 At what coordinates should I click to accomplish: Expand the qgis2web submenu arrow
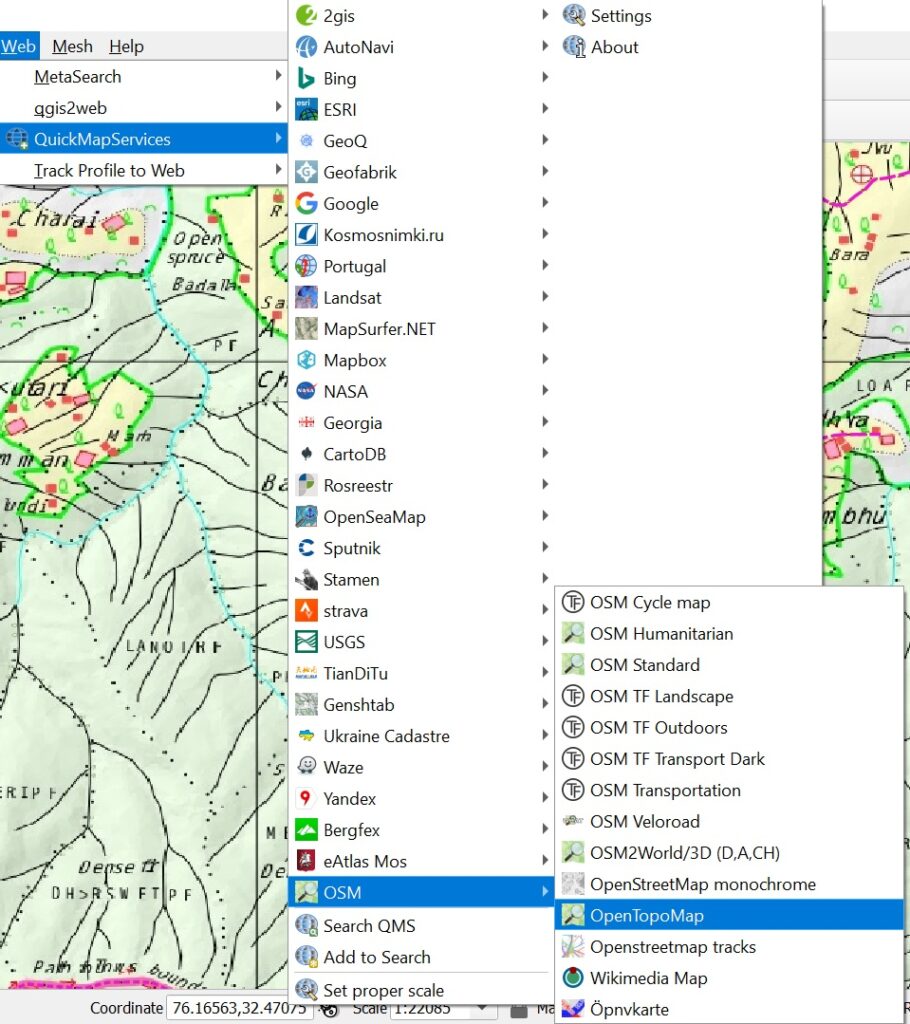(x=278, y=107)
